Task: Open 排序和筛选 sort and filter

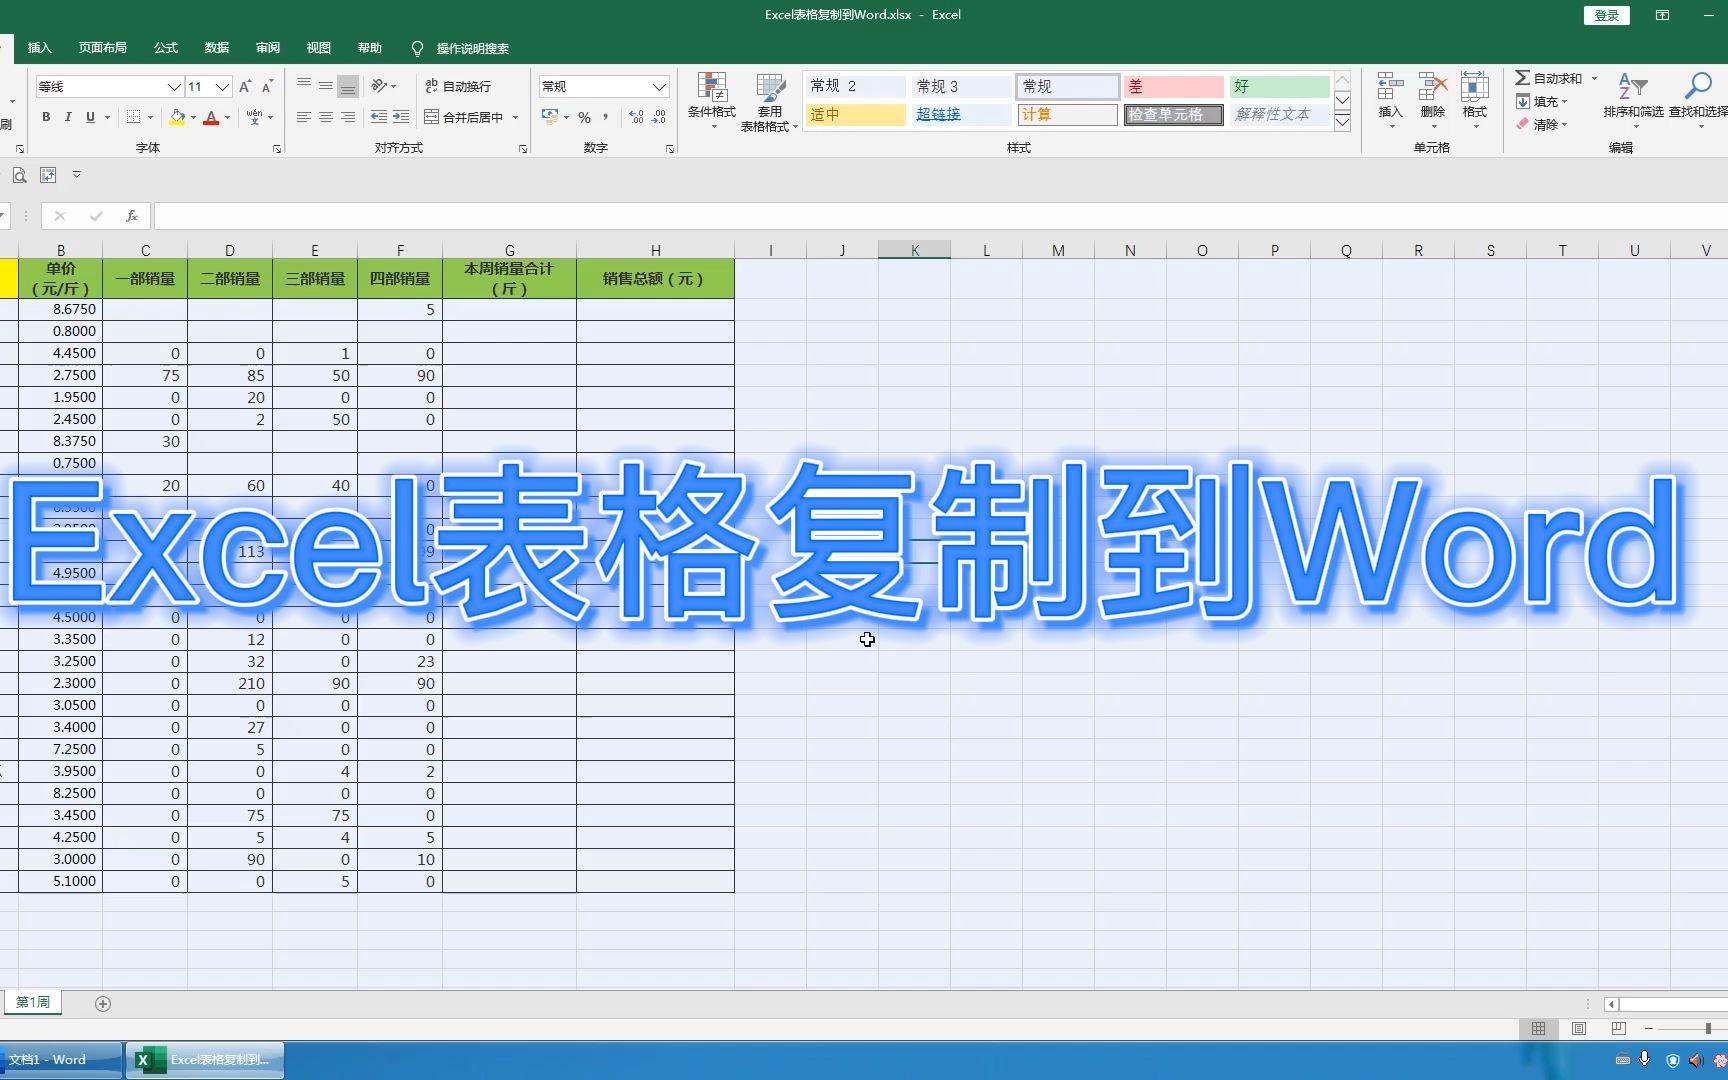Action: 1633,100
